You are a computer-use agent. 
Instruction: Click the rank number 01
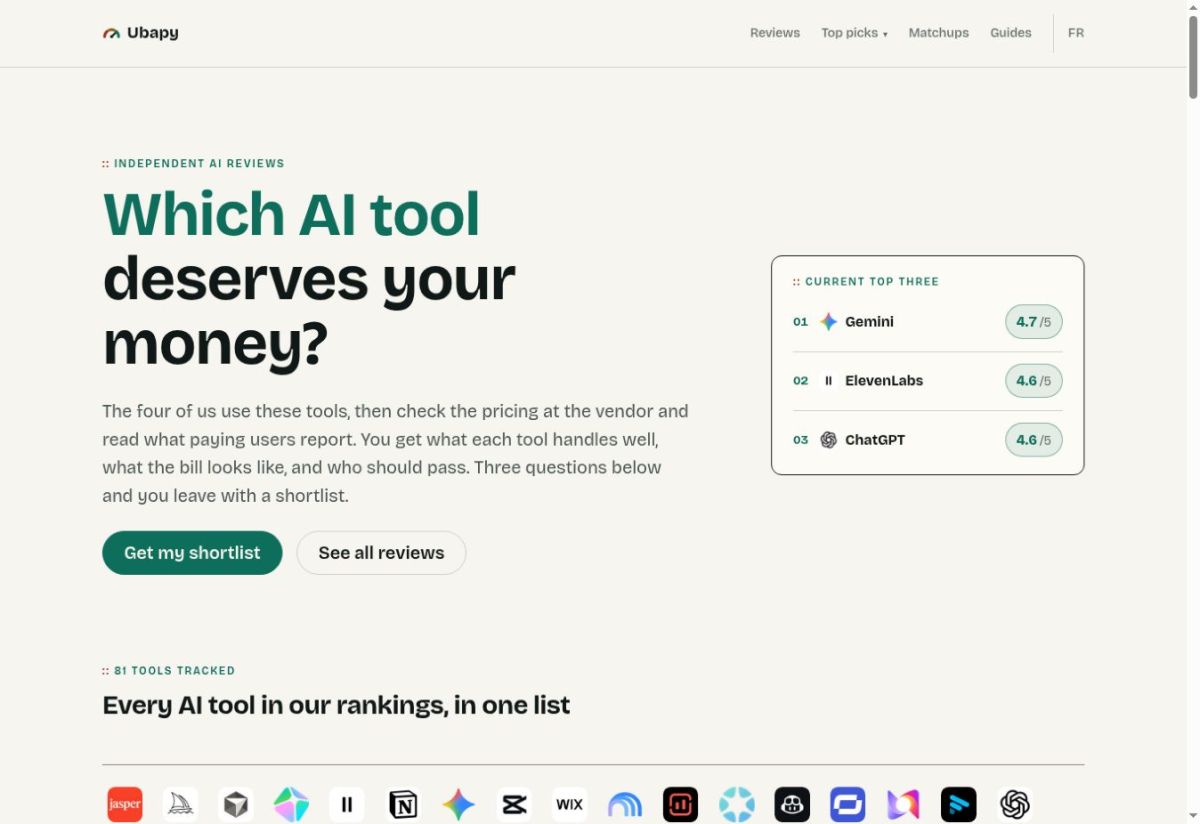click(x=800, y=322)
